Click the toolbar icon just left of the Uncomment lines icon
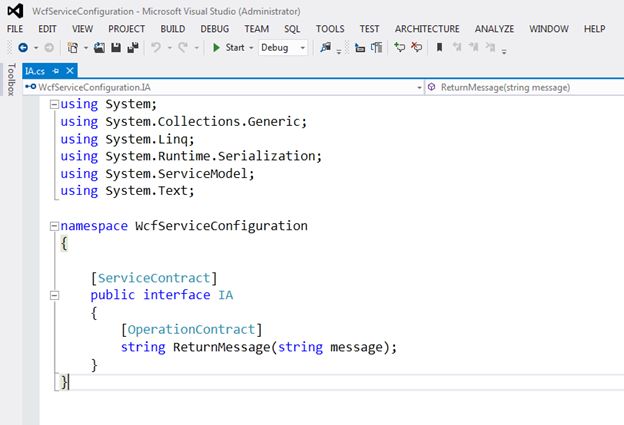This screenshot has width=624, height=425. (399, 48)
